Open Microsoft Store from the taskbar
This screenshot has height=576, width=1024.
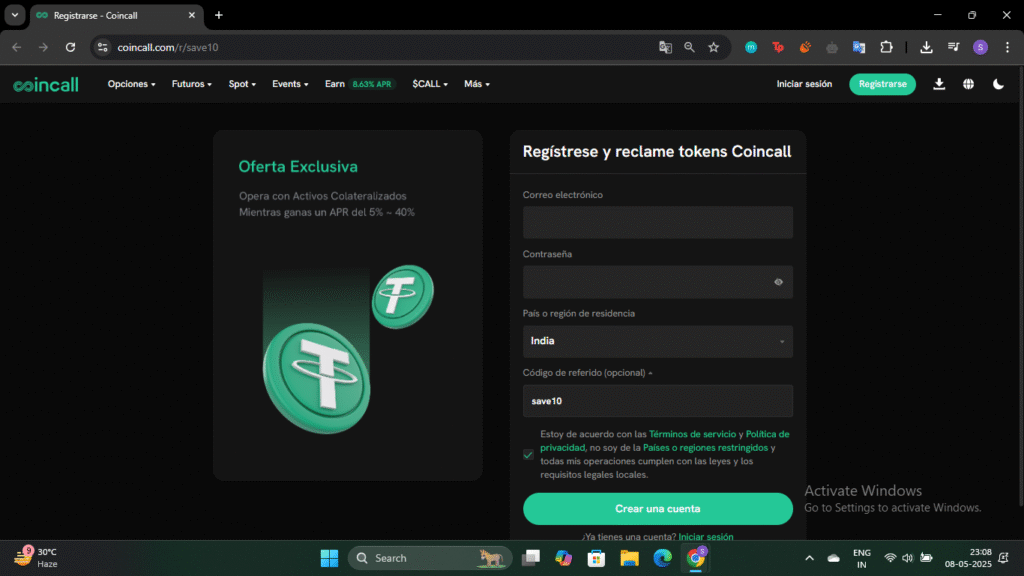coord(596,558)
